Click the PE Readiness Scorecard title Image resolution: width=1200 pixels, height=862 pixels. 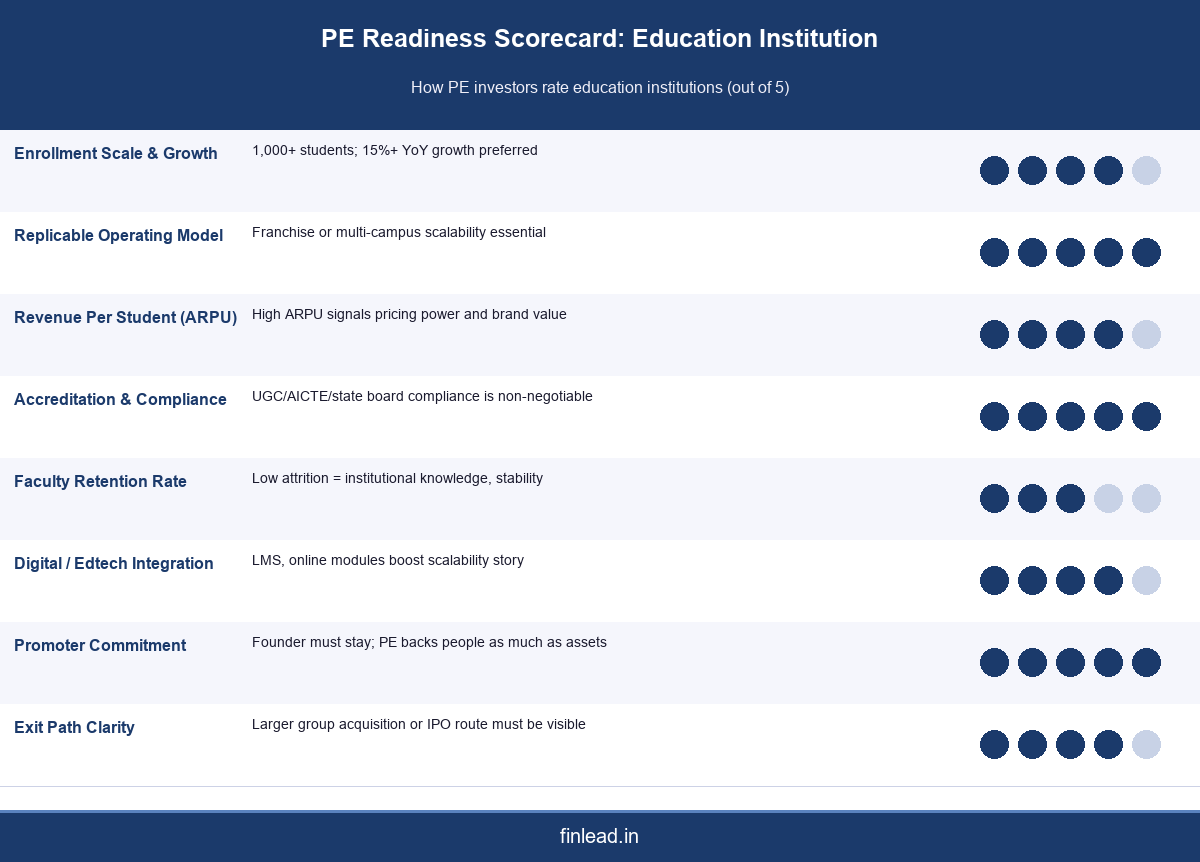tap(599, 39)
